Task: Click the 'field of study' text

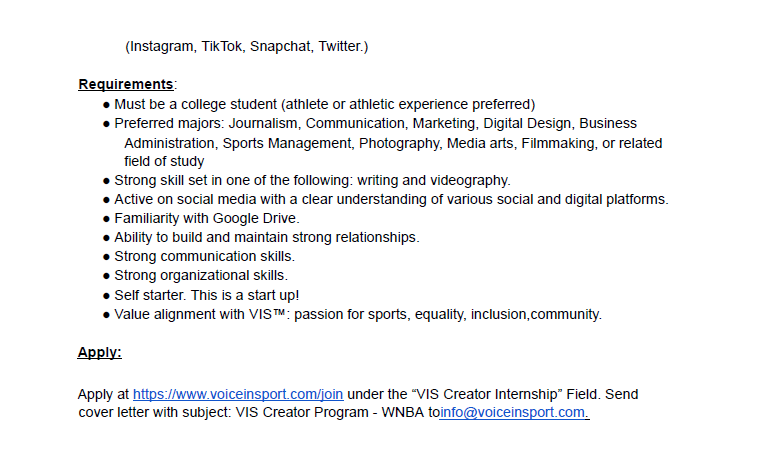Action: (164, 161)
